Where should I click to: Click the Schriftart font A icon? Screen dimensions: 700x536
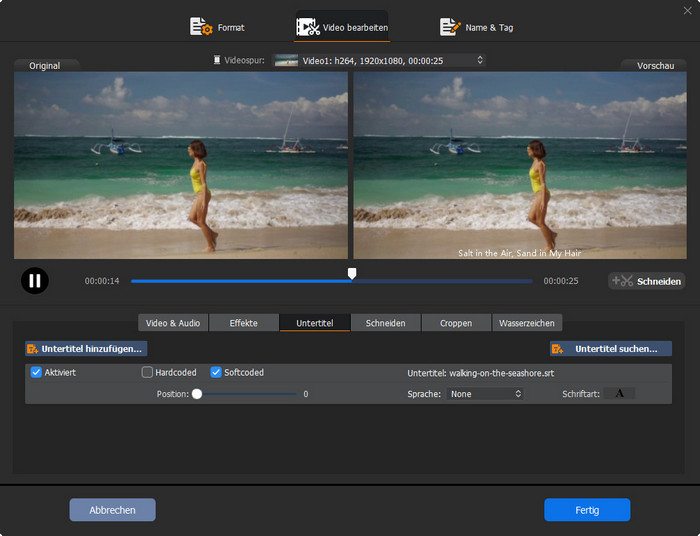(x=619, y=394)
